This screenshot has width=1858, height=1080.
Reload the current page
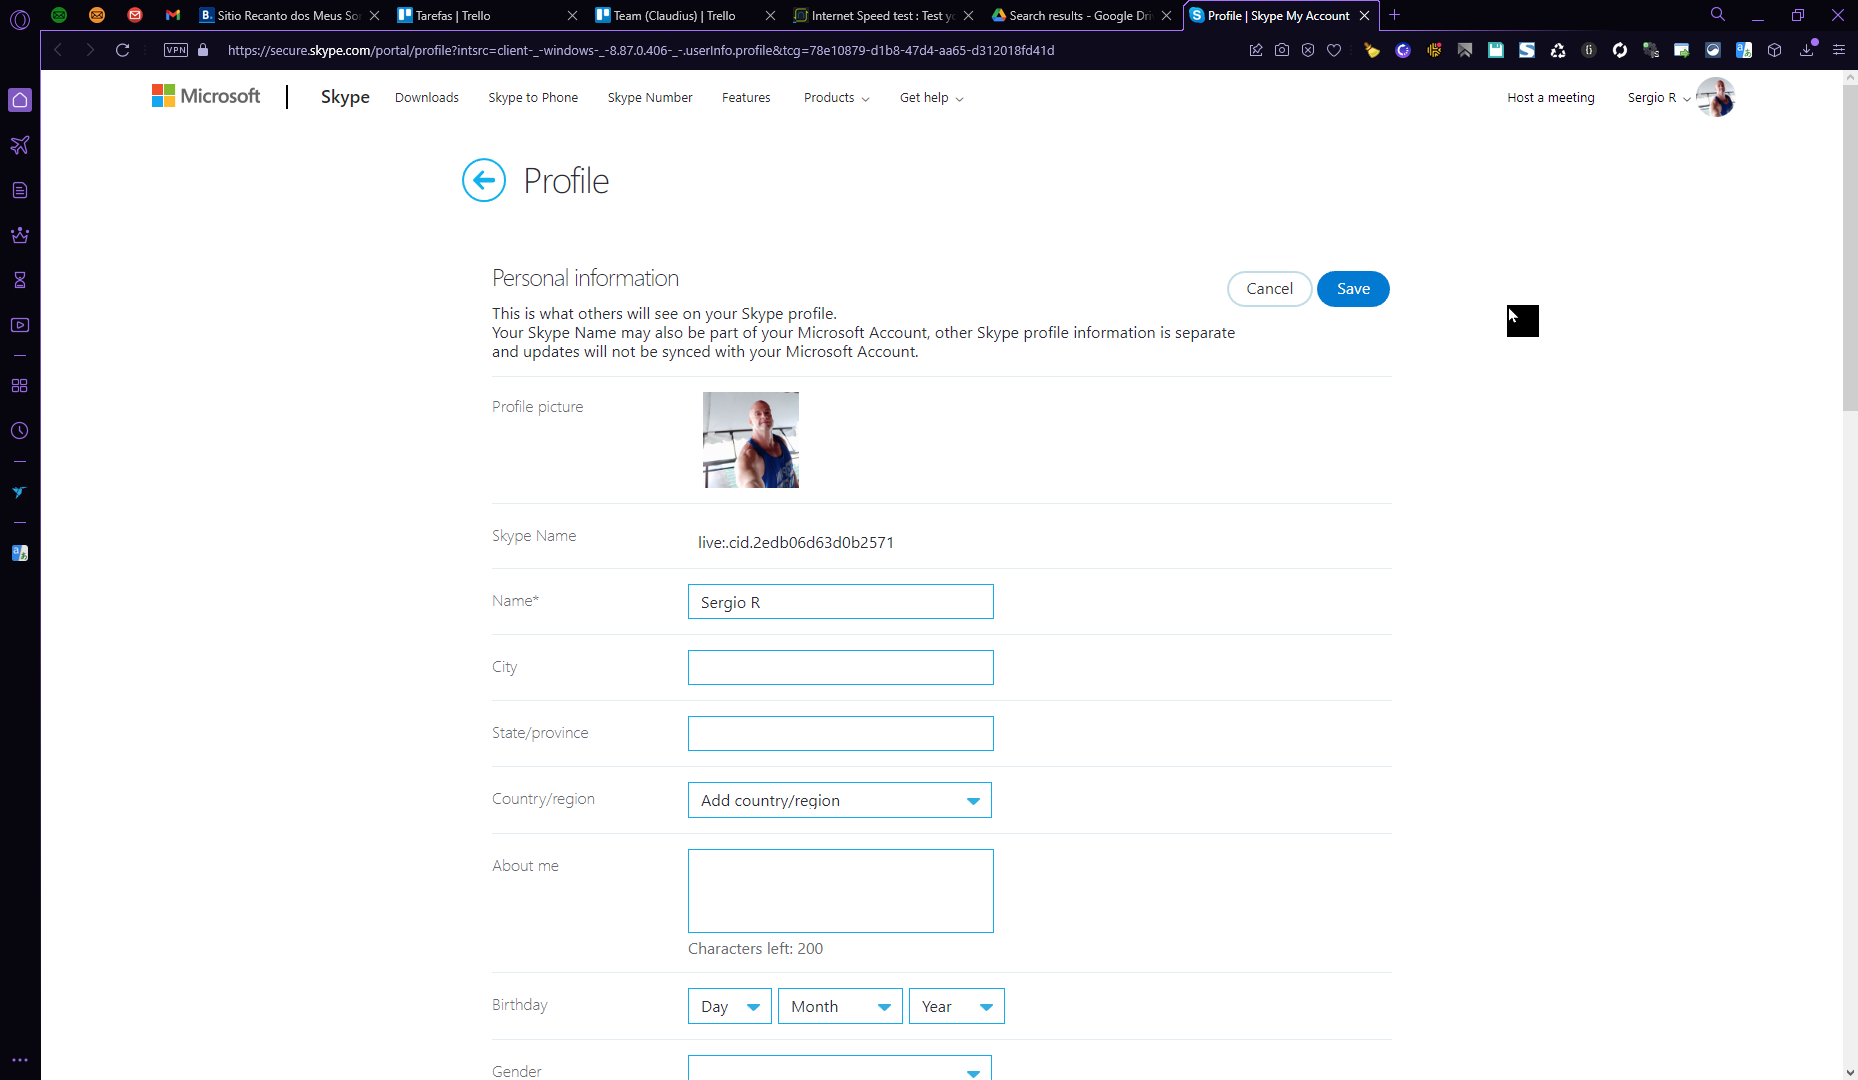click(x=123, y=50)
